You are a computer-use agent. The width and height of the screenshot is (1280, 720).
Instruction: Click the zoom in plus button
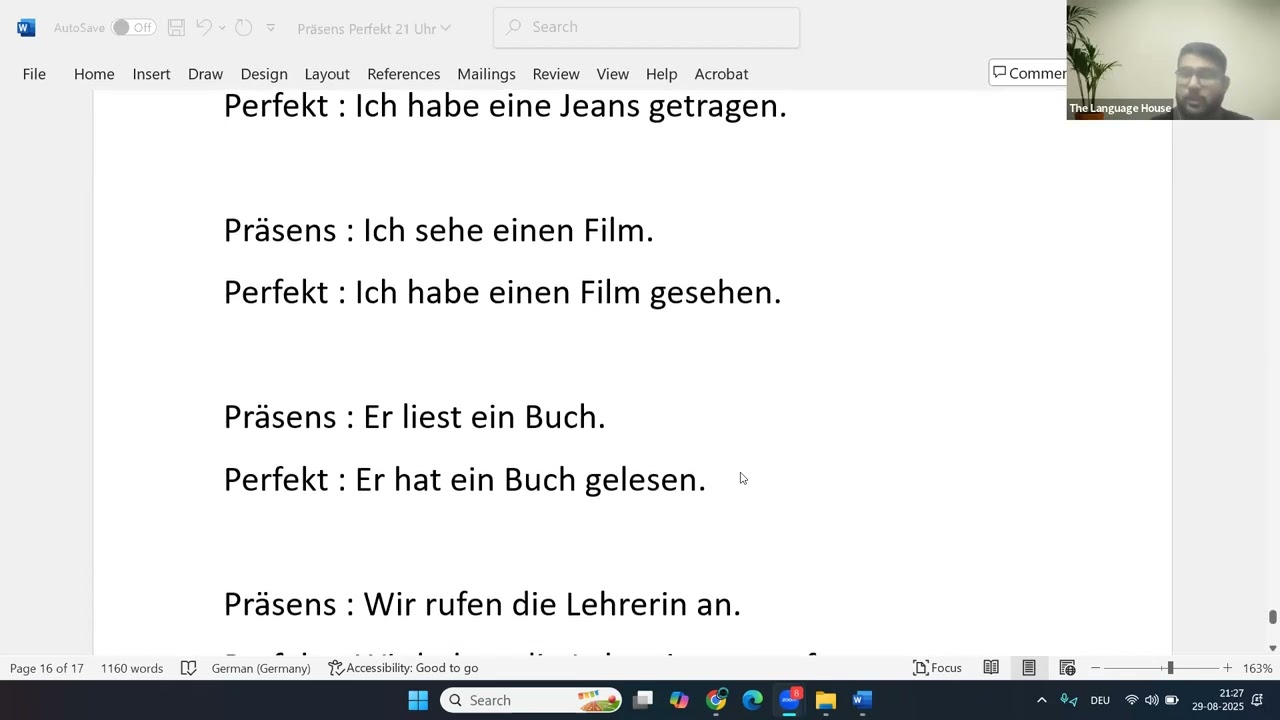[1227, 668]
